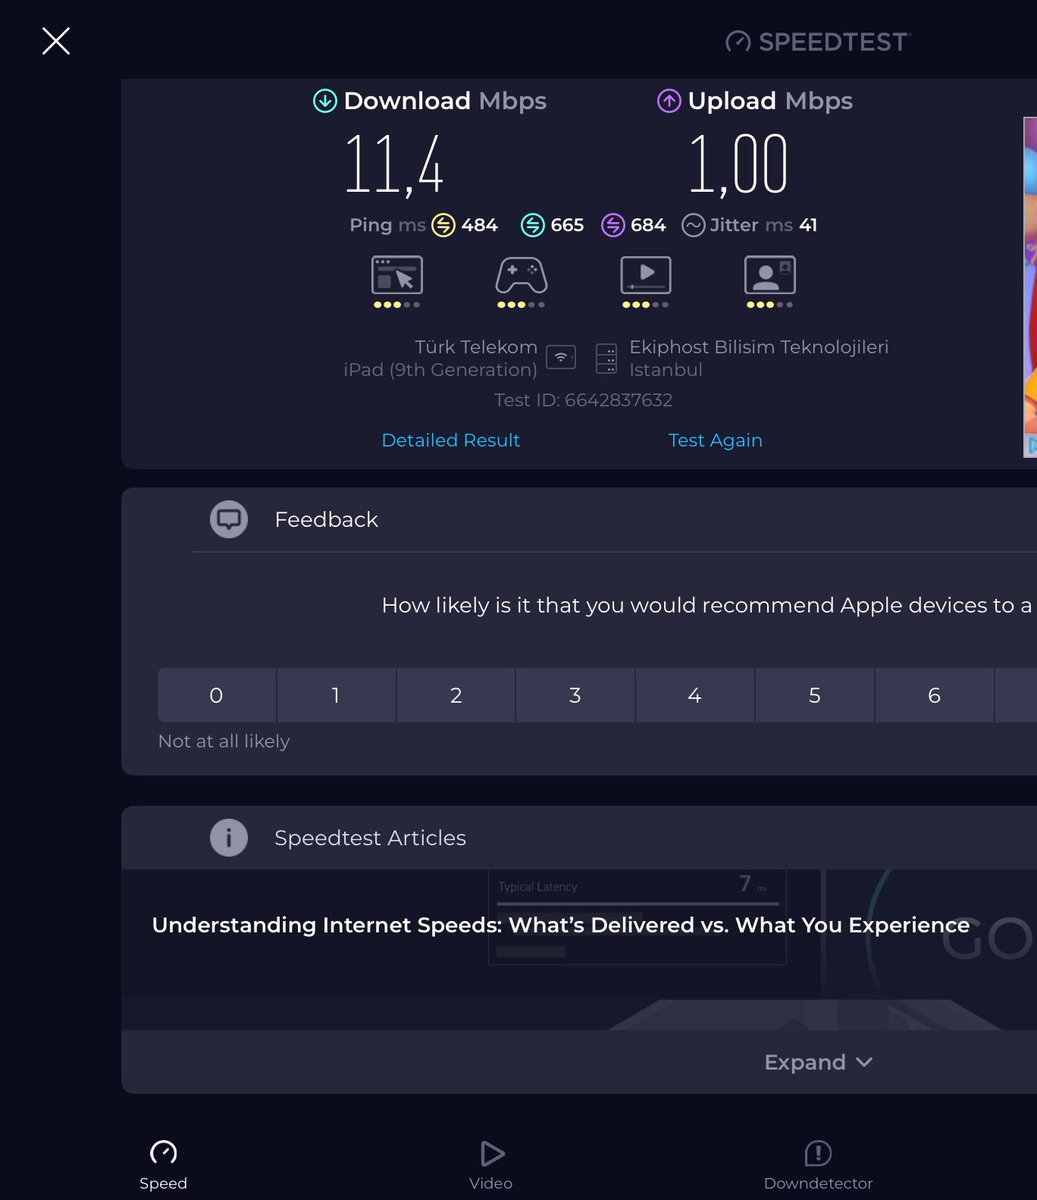Click the Istanbul server location text
The height and width of the screenshot is (1200, 1037).
[666, 370]
